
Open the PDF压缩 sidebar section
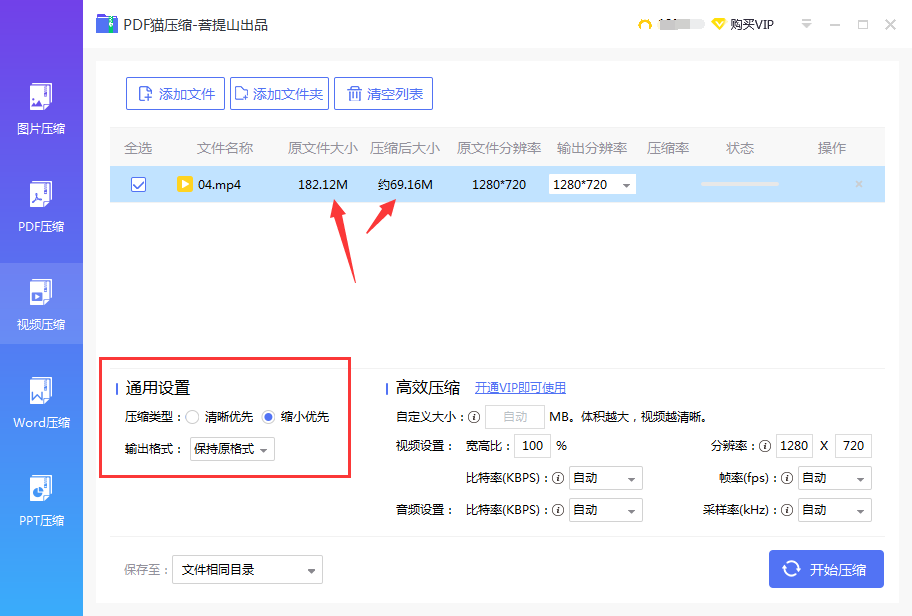(x=41, y=206)
